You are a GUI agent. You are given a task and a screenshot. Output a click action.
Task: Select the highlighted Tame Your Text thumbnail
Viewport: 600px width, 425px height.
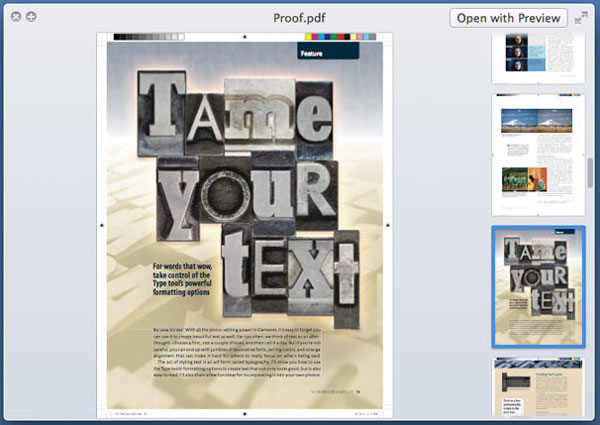(x=538, y=287)
